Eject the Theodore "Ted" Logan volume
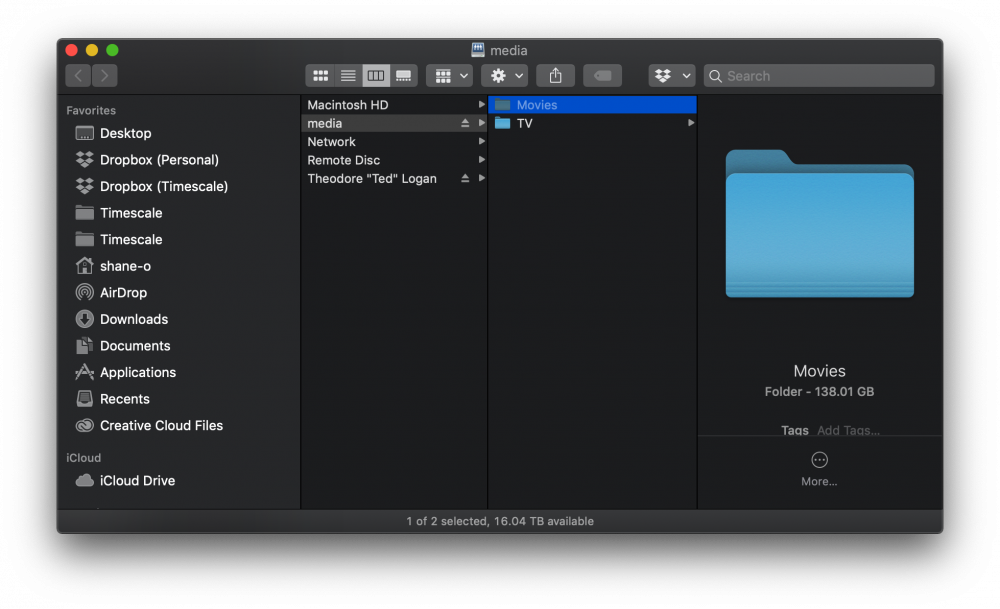The image size is (1000, 609). (465, 179)
